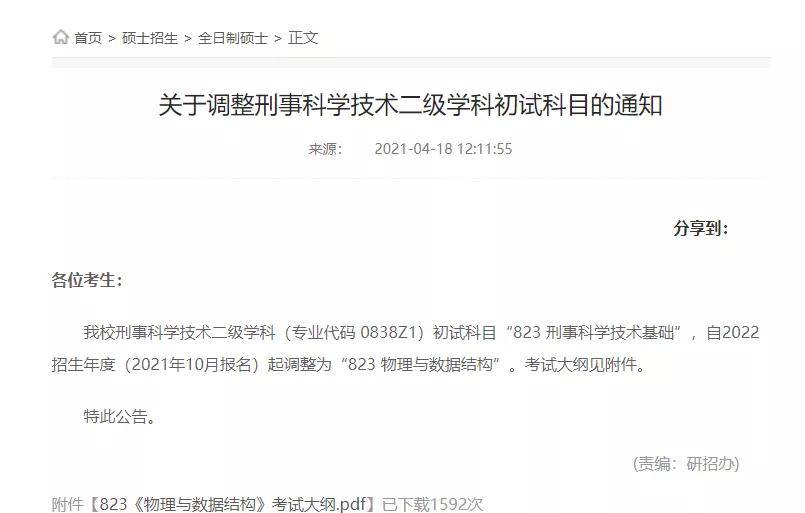This screenshot has height=513, width=805.
Task: Open 全日制硕士 breadcrumb link
Action: (x=233, y=38)
